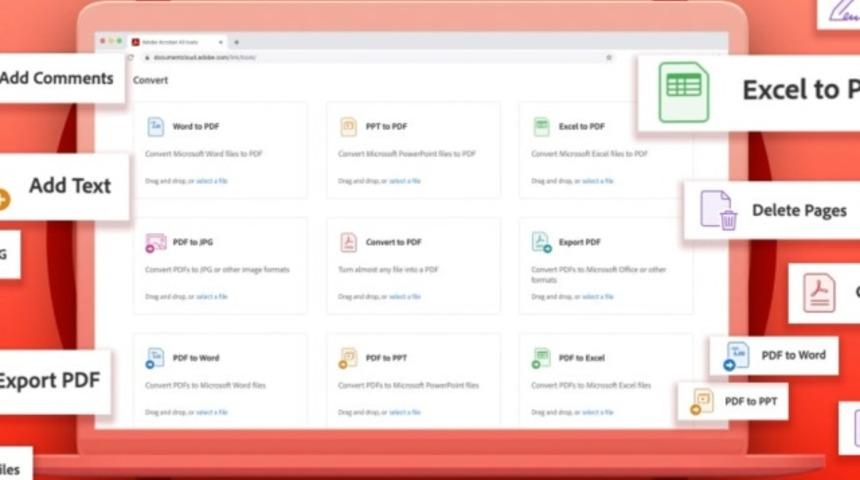
Task: Click the PPT to PDF card icon
Action: 348,127
